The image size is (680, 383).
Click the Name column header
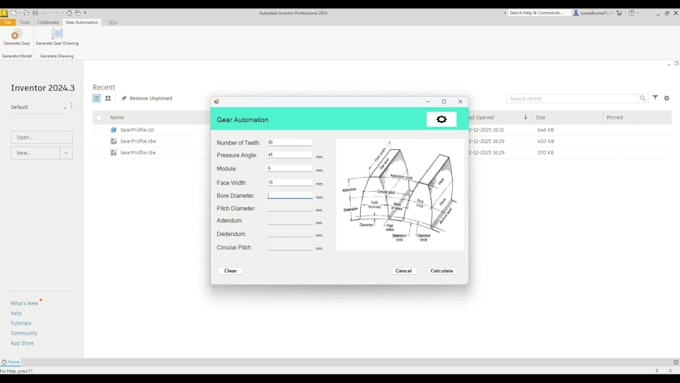[117, 117]
